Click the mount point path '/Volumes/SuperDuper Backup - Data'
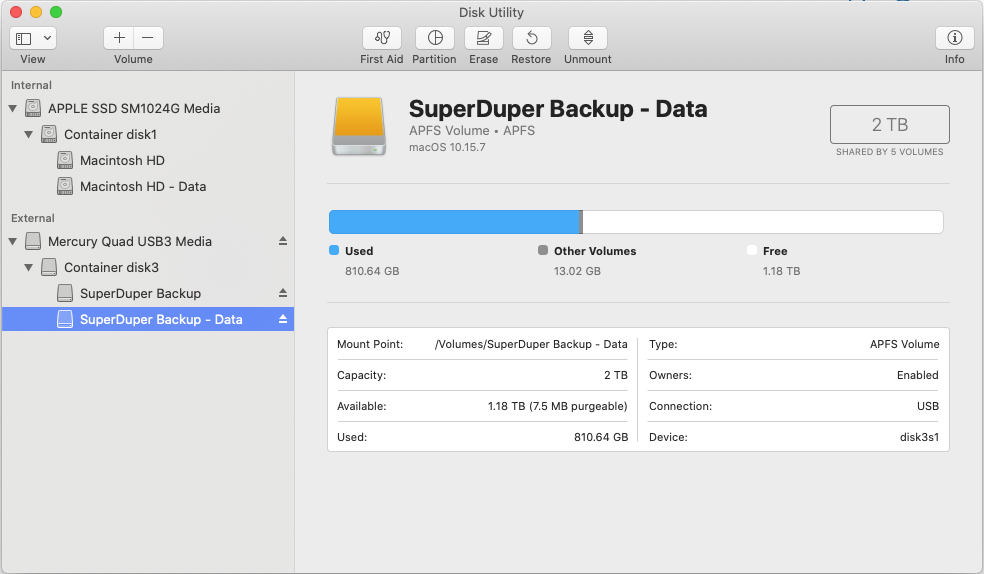This screenshot has height=574, width=984. tap(531, 344)
